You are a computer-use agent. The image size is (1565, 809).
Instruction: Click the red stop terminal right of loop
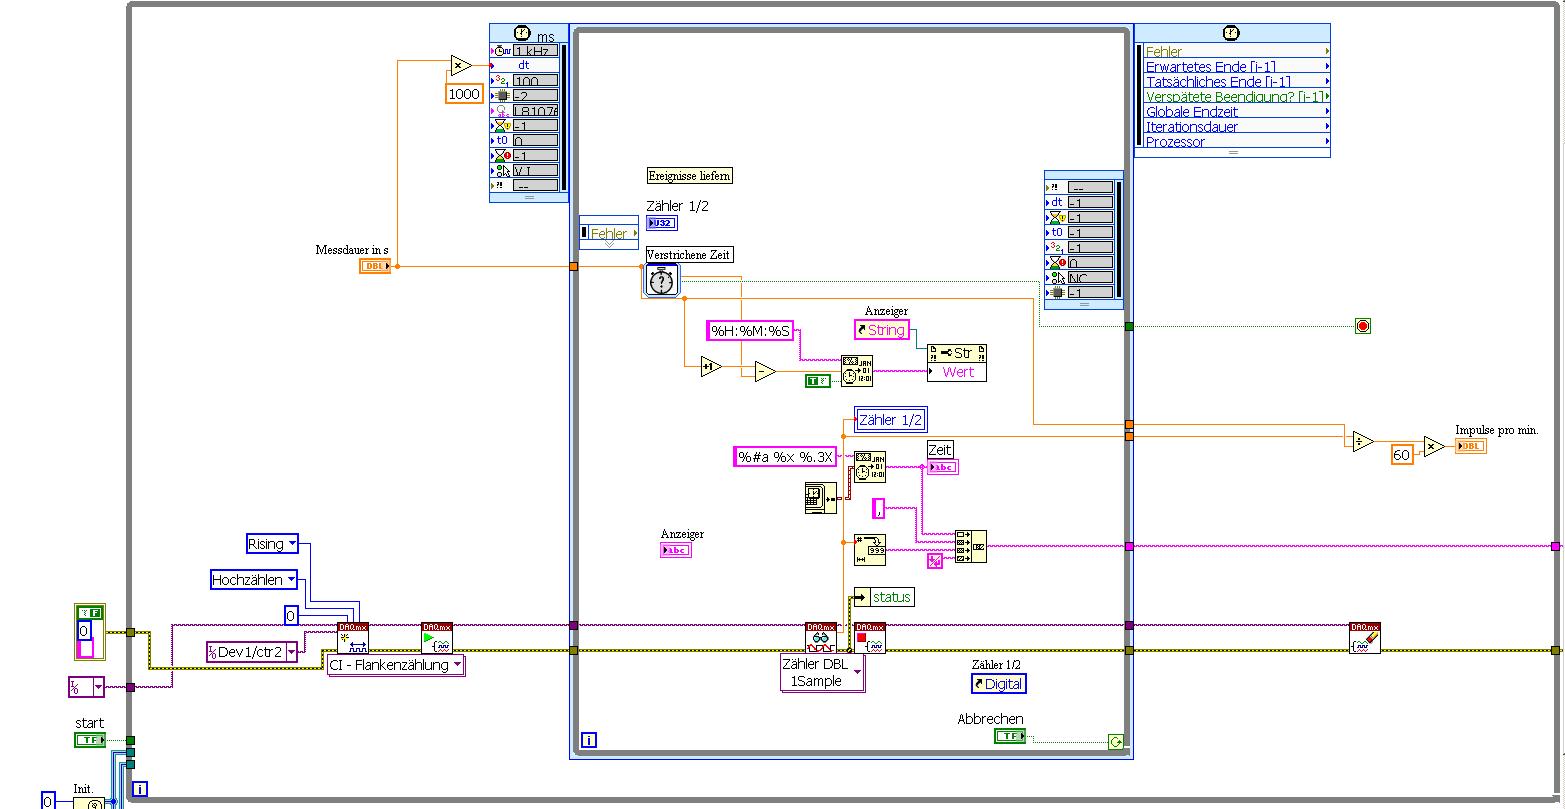pos(1362,326)
